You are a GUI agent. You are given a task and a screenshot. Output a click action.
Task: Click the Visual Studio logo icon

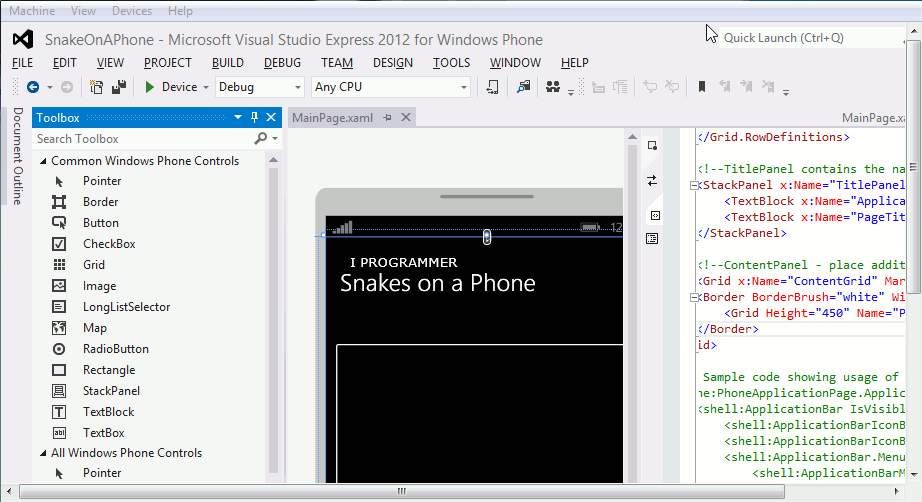[23, 39]
